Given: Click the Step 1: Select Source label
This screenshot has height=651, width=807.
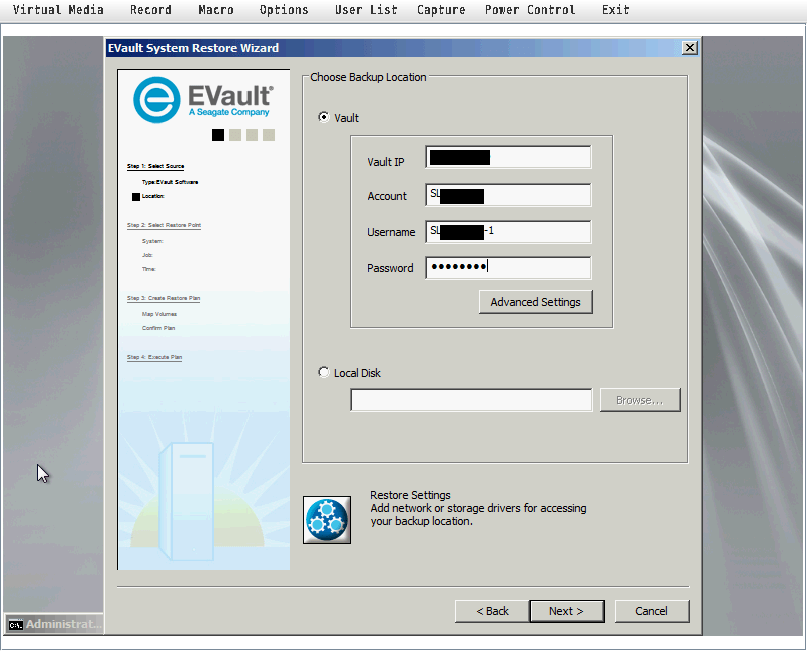Looking at the screenshot, I should click(155, 166).
